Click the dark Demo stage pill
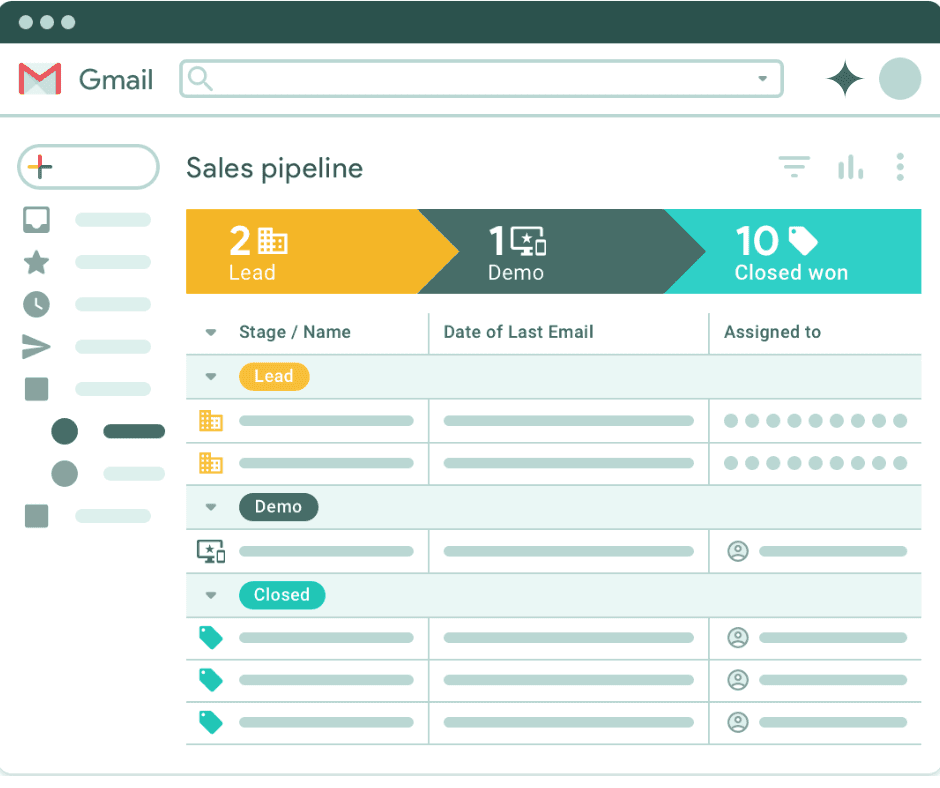The height and width of the screenshot is (788, 940). click(x=279, y=507)
